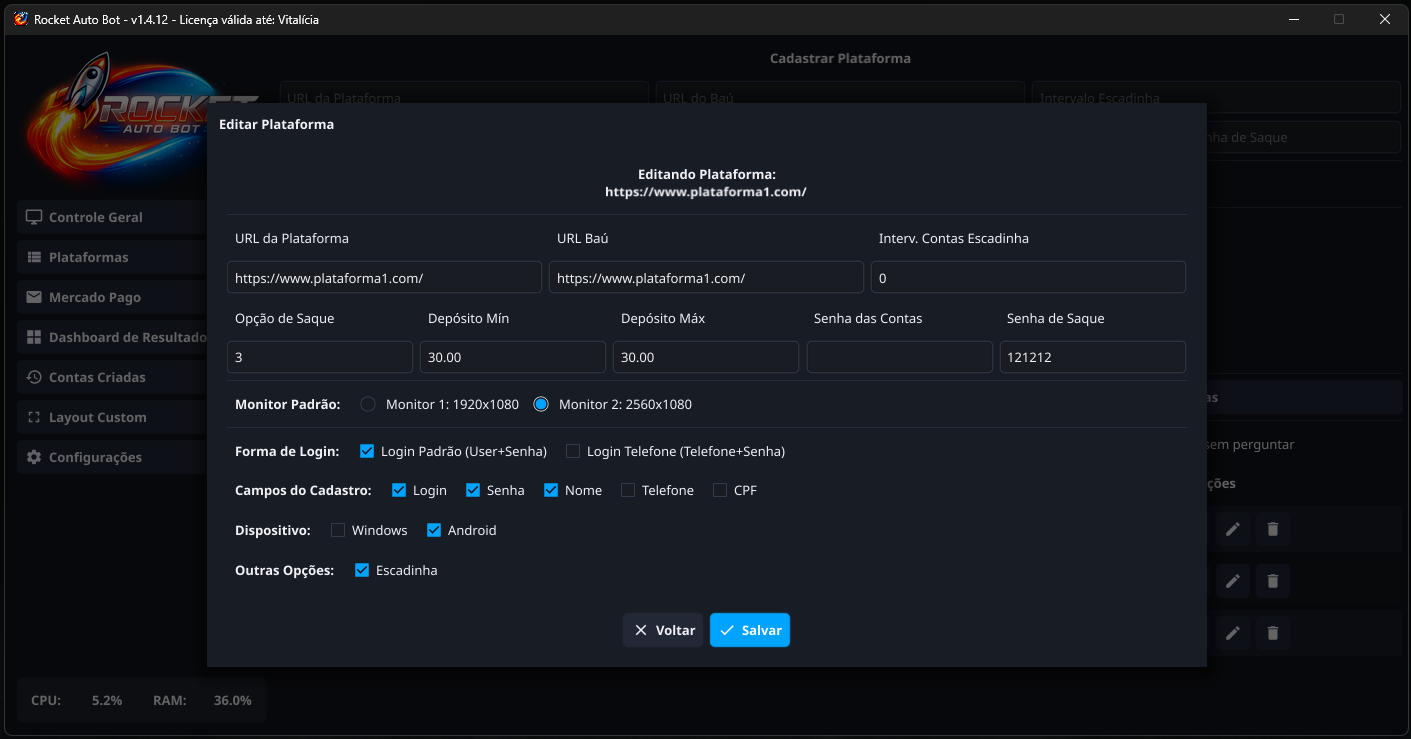Click the URL Baú text field

[705, 277]
